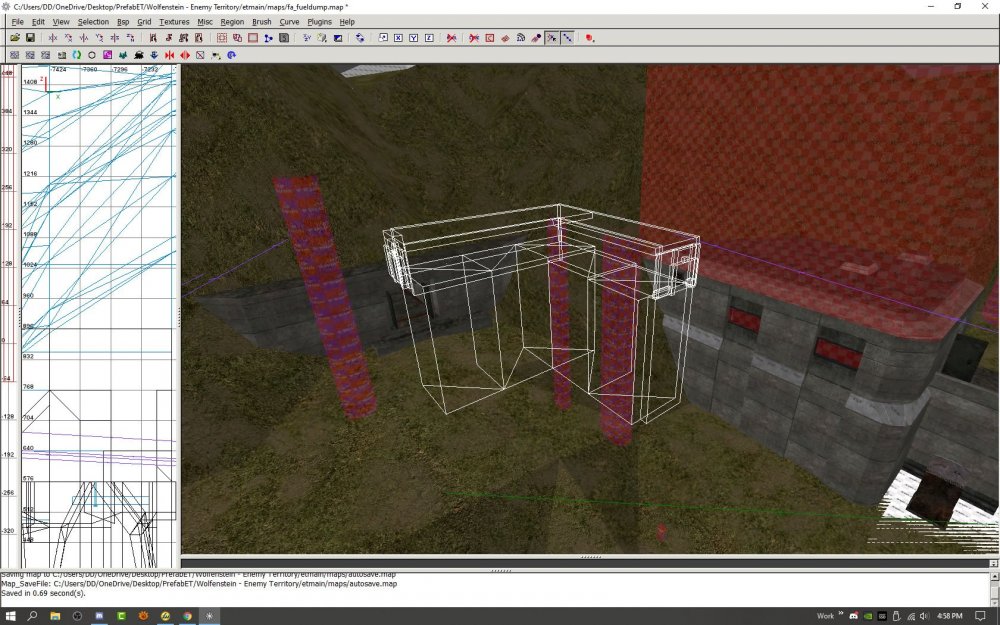
Task: Toggle Scale X lock button
Action: click(398, 38)
